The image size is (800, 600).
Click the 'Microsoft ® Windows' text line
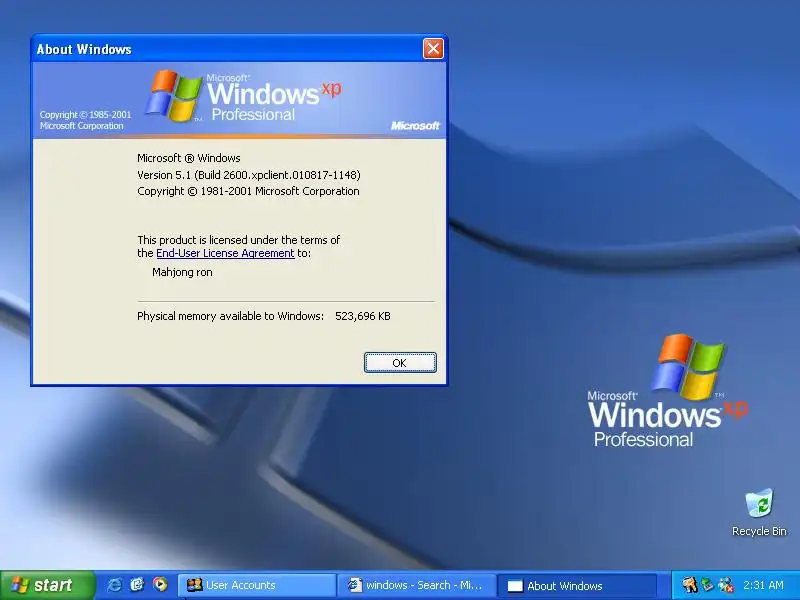pyautogui.click(x=189, y=158)
